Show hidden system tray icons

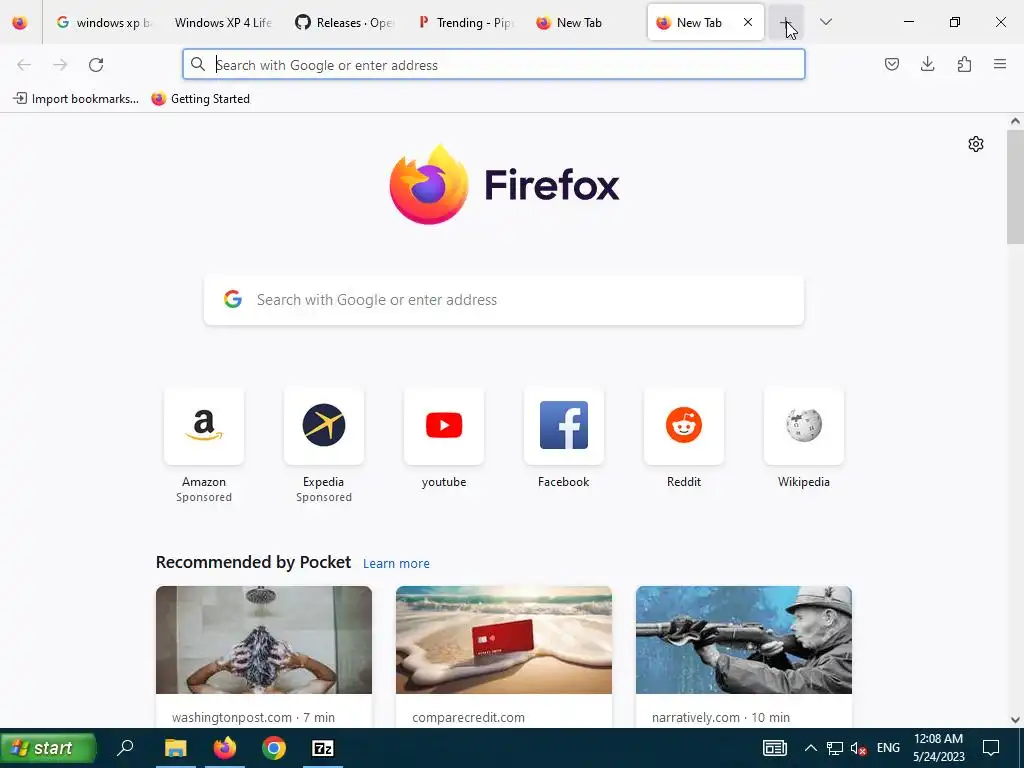[810, 748]
